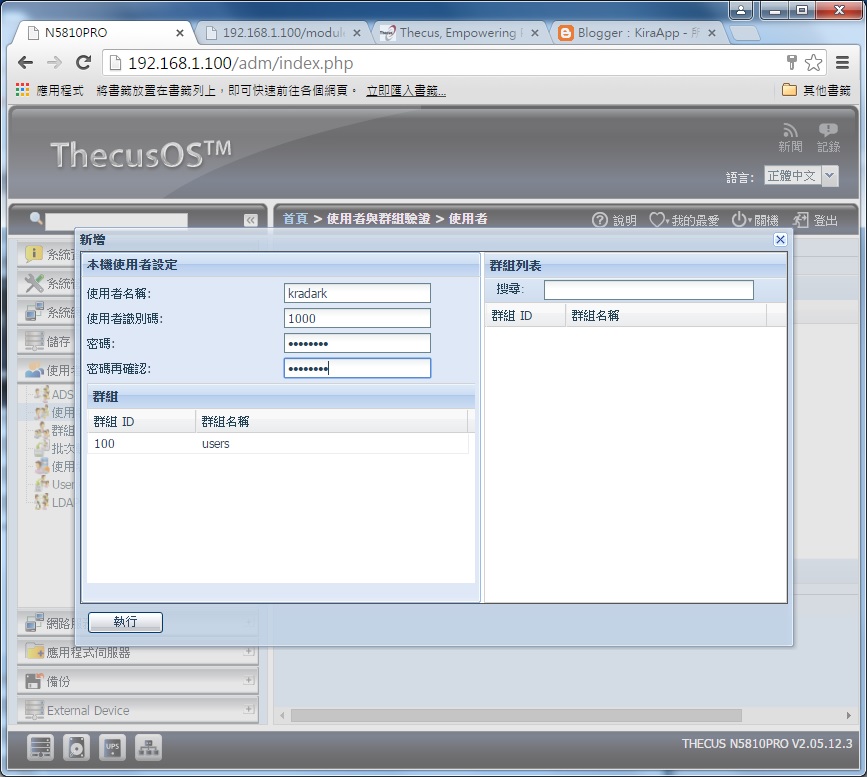The width and height of the screenshot is (867, 777).
Task: Click the 儲存 storage menu icon
Action: click(34, 341)
